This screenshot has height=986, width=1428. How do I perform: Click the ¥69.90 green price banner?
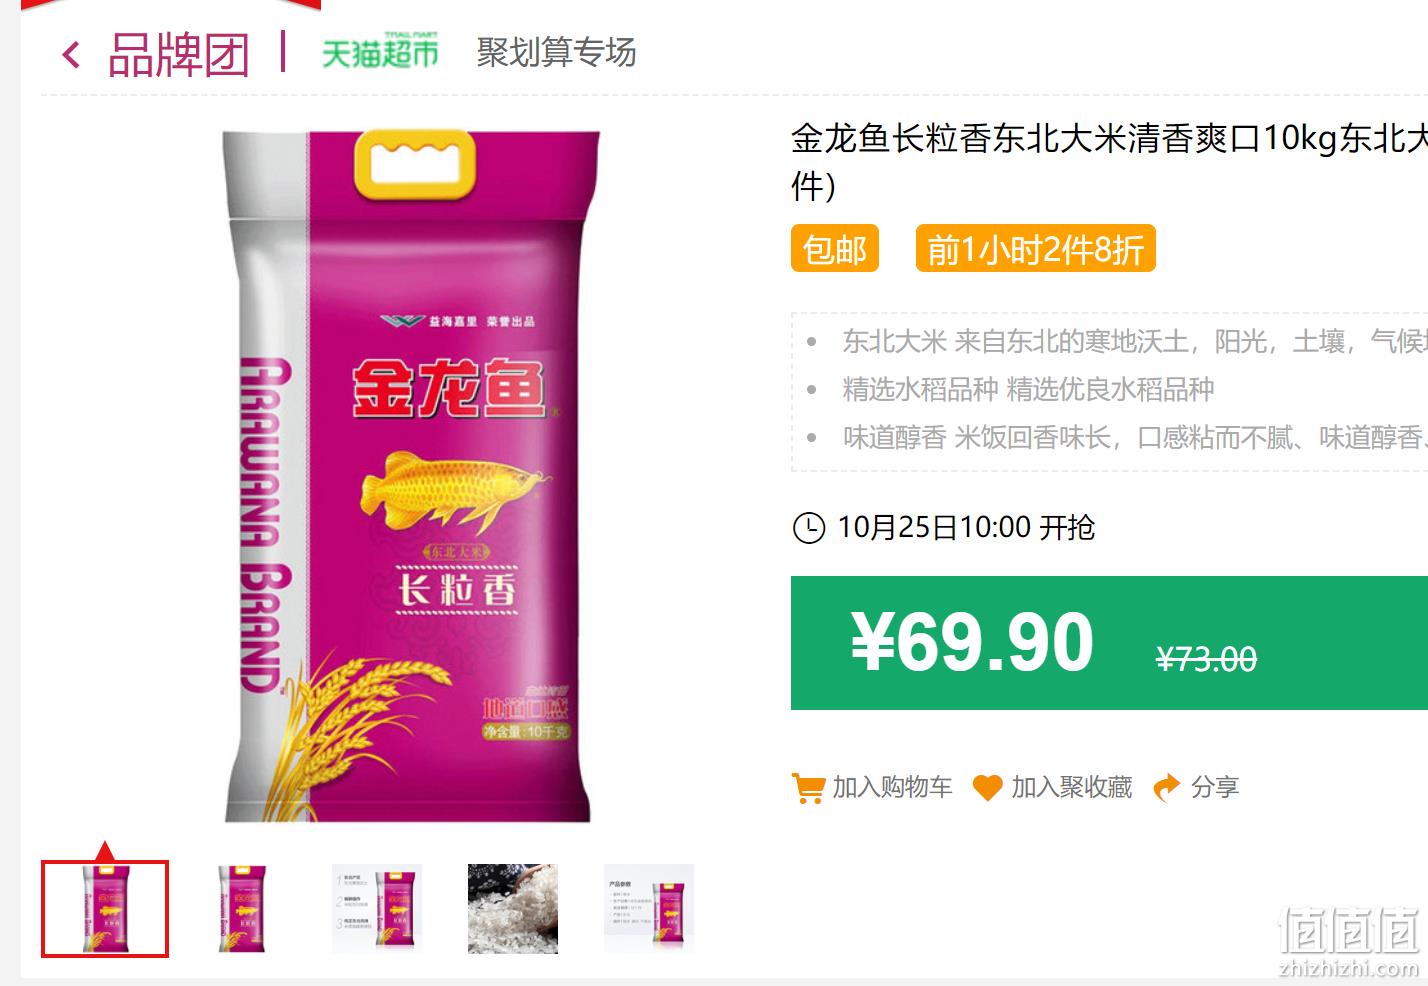[x=1109, y=643]
